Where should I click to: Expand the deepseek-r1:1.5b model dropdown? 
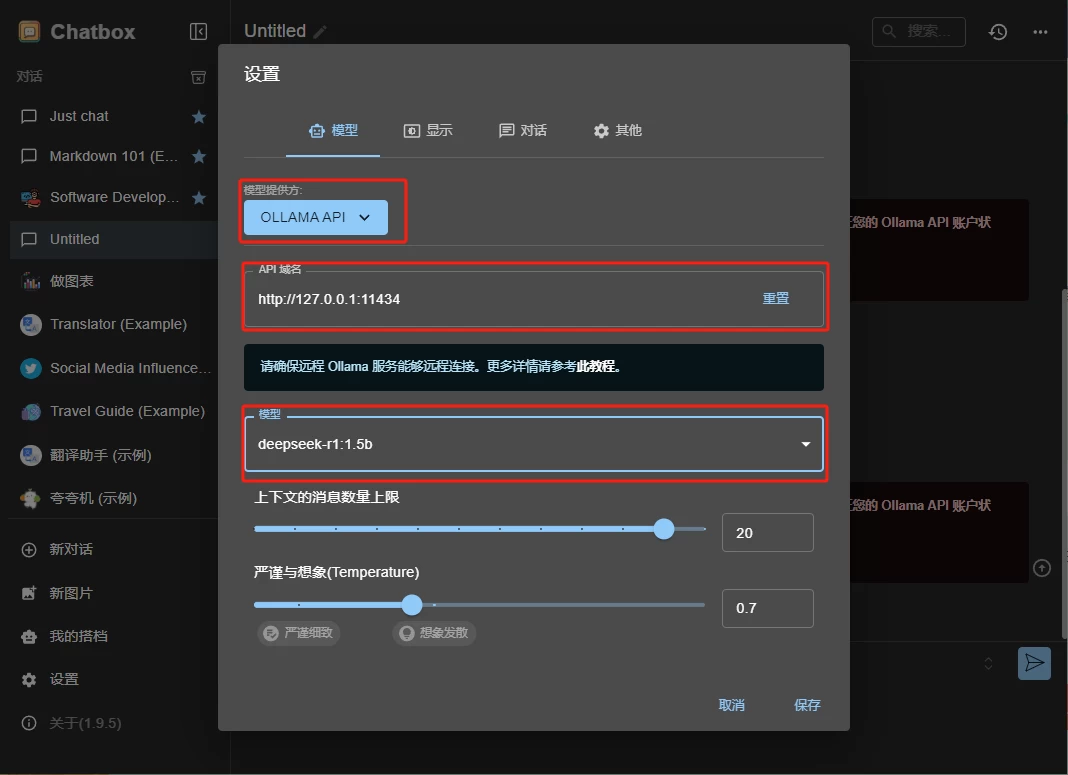[x=805, y=444]
